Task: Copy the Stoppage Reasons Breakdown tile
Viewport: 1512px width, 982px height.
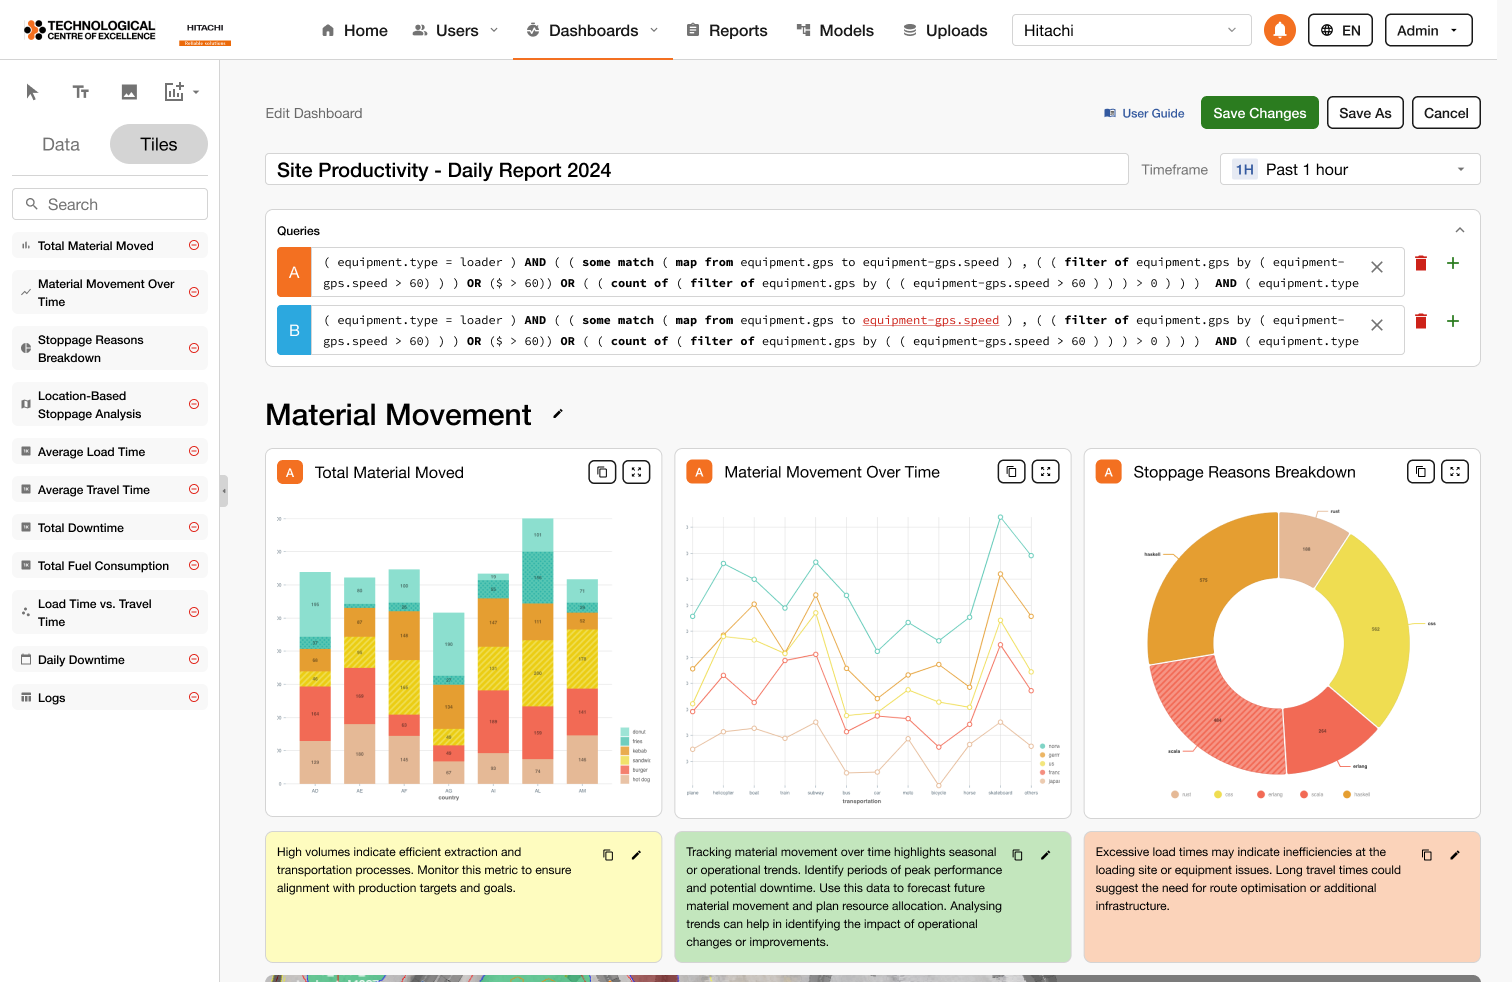Action: pos(1421,472)
